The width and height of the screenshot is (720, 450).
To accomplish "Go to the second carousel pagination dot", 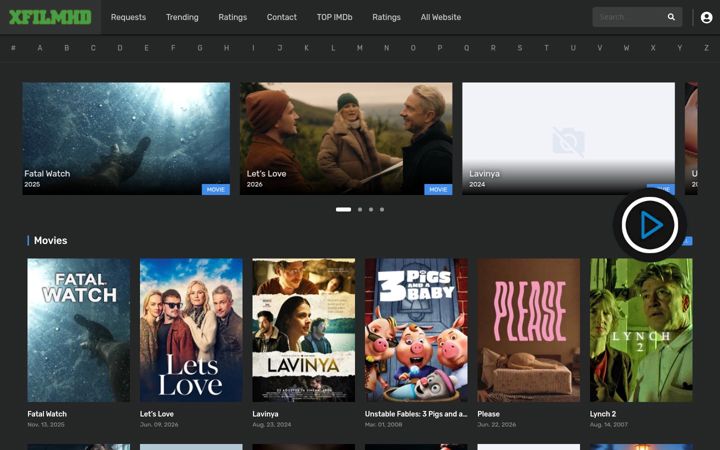I will tap(360, 209).
